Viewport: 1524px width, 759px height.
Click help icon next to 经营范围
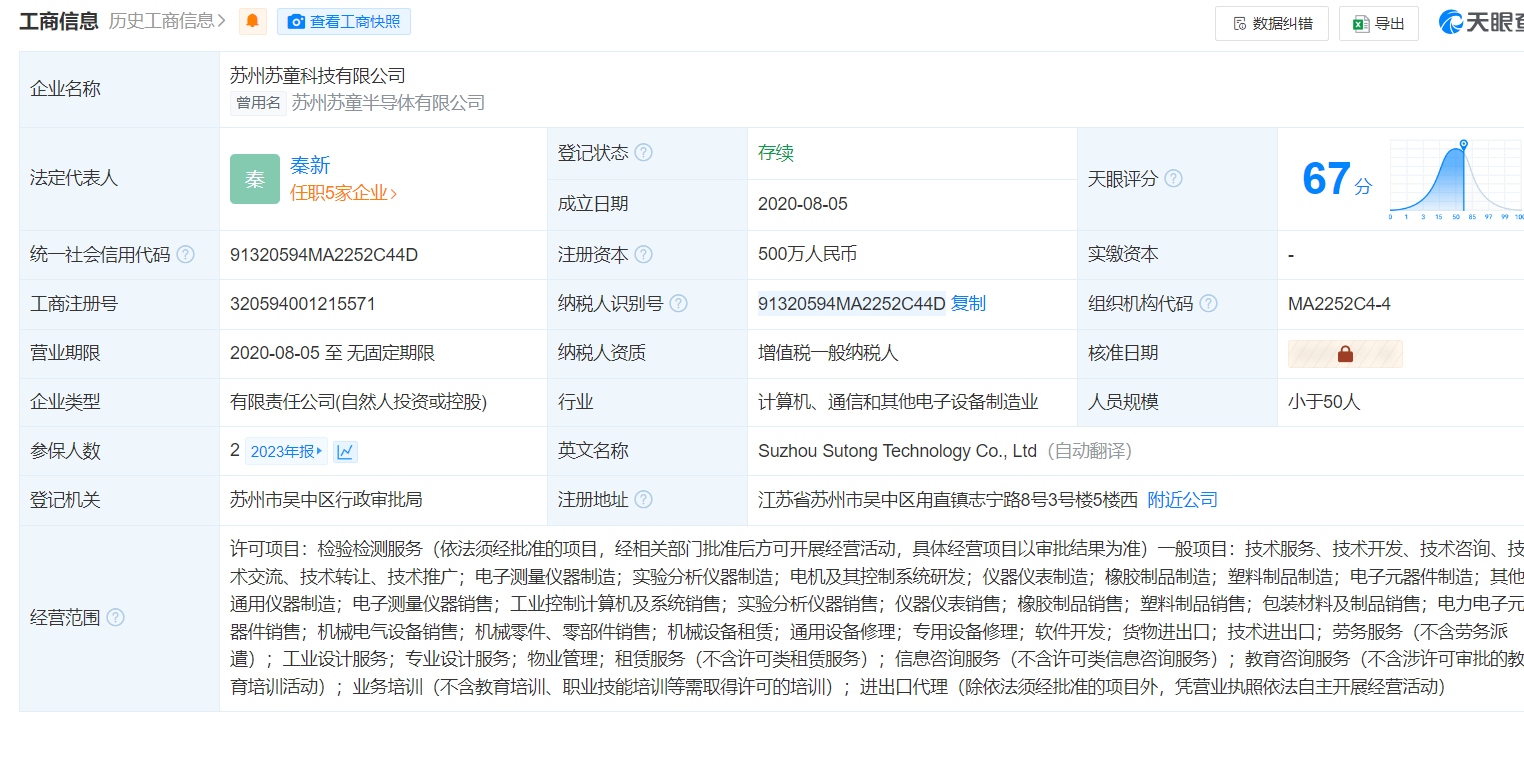tap(115, 618)
